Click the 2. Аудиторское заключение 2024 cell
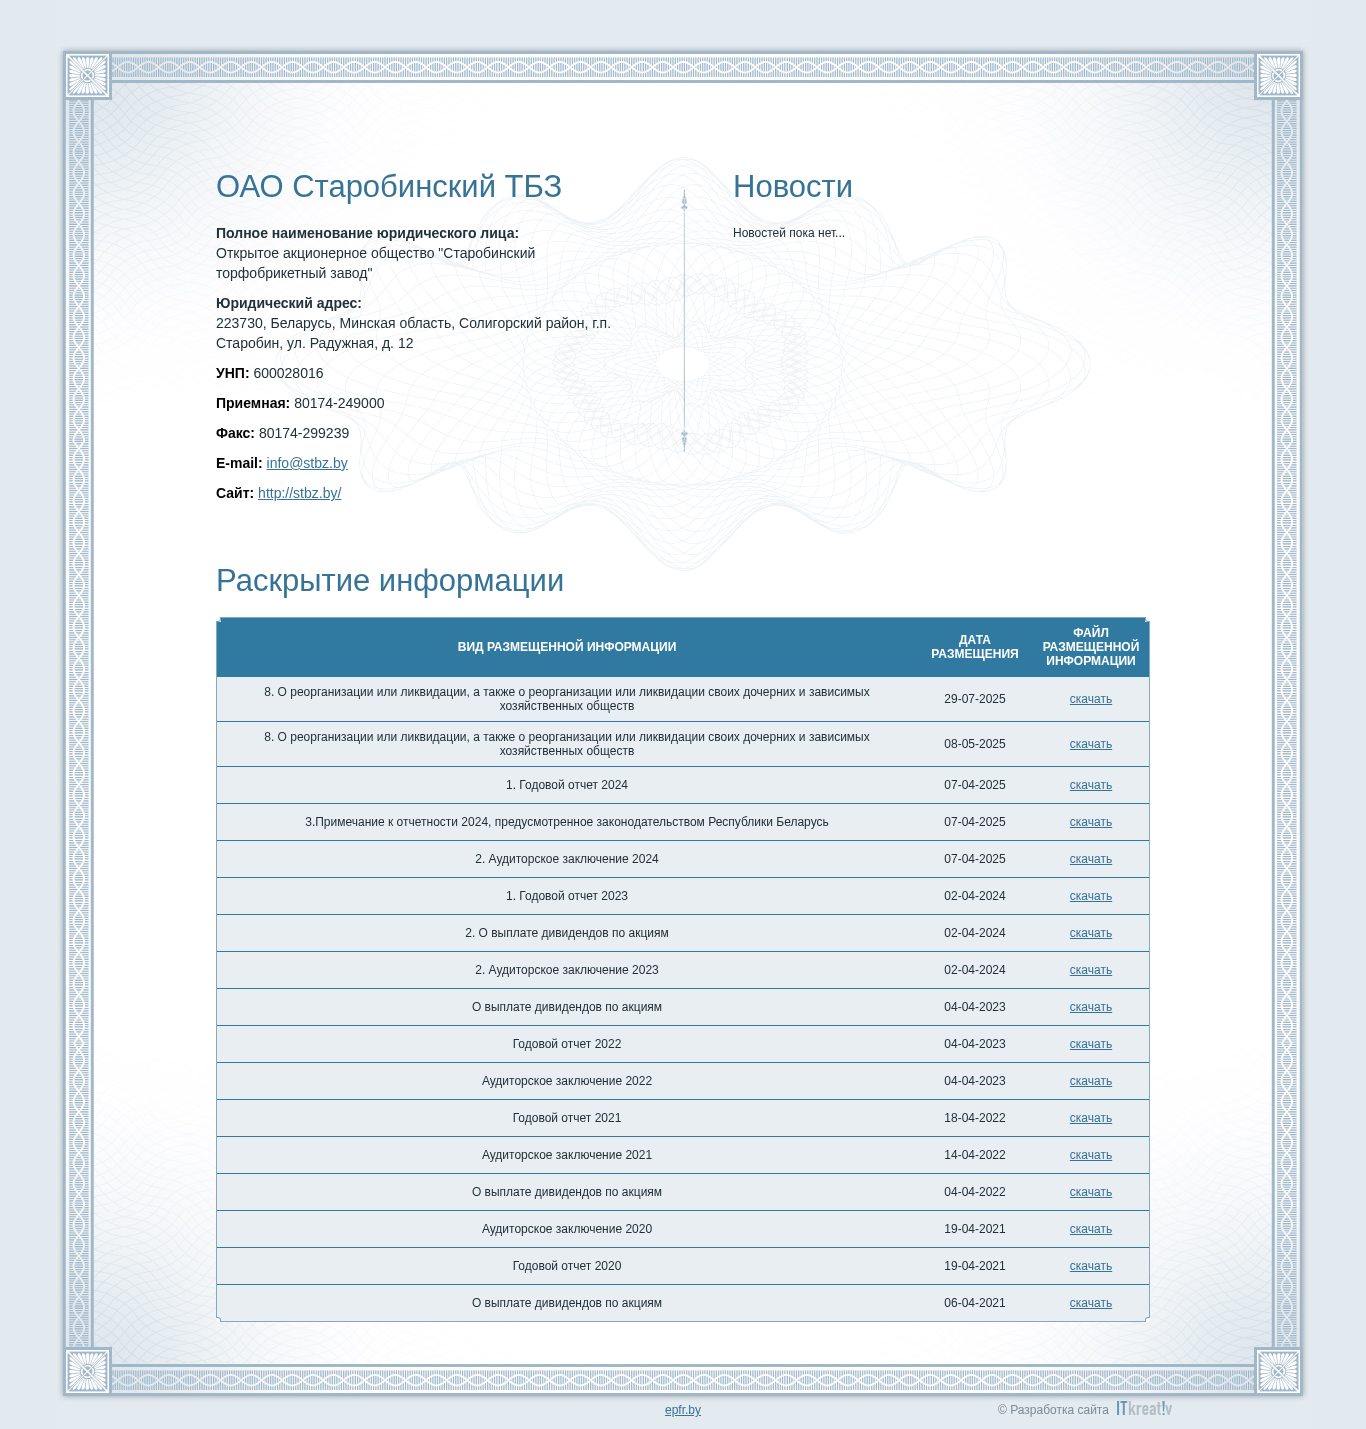 [567, 859]
